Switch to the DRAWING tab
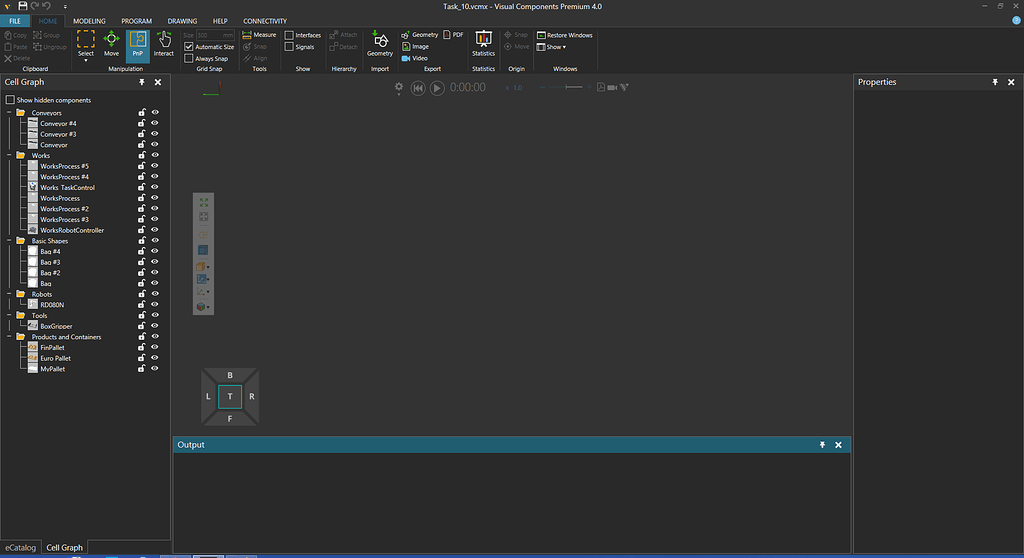 pos(182,21)
